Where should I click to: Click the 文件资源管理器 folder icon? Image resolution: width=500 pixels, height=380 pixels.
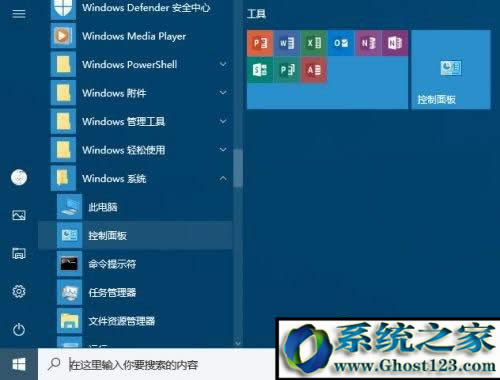[69, 321]
